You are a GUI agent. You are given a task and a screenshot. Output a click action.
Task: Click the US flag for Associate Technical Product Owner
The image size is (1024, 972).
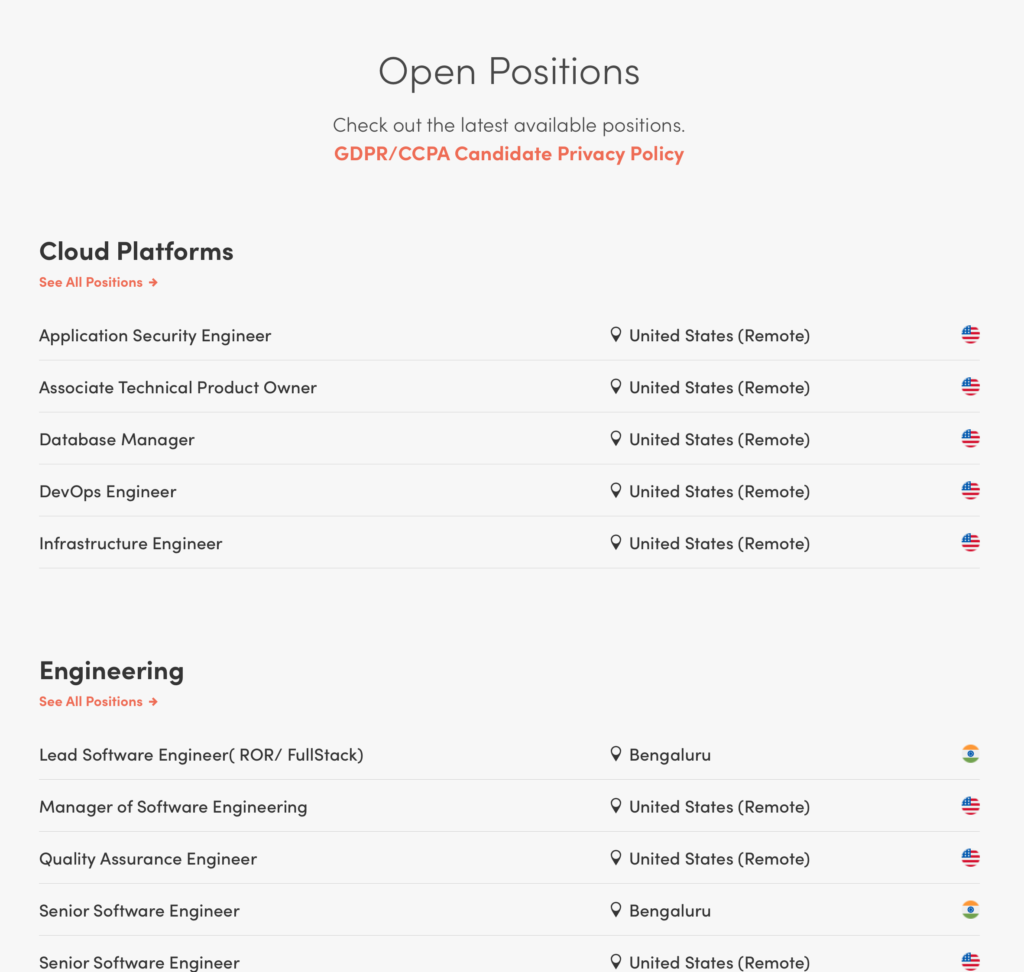pos(970,387)
